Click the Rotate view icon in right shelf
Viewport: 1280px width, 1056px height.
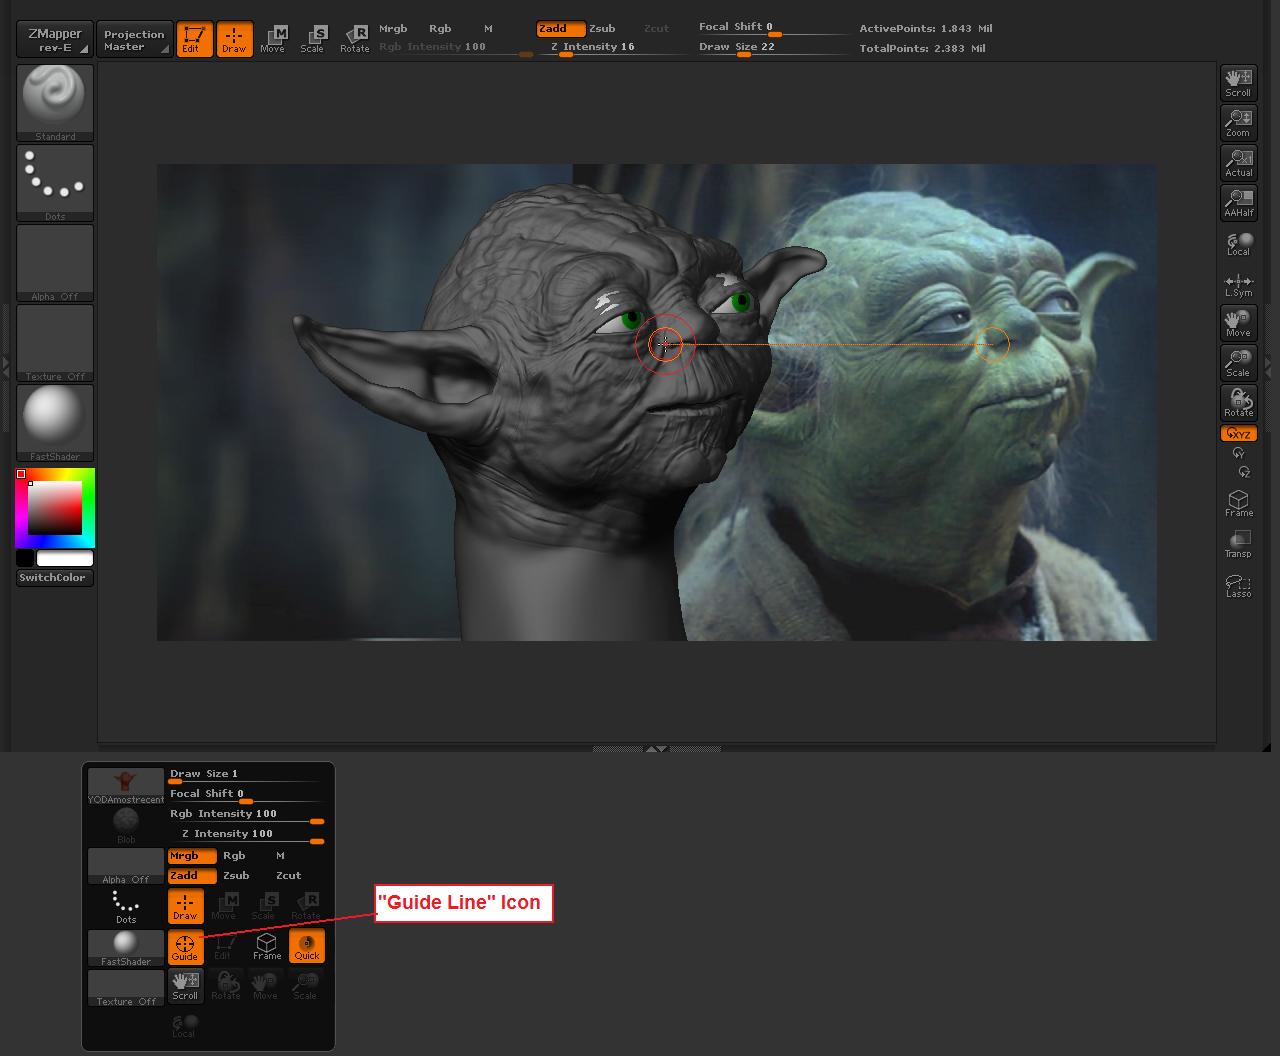coord(1238,403)
